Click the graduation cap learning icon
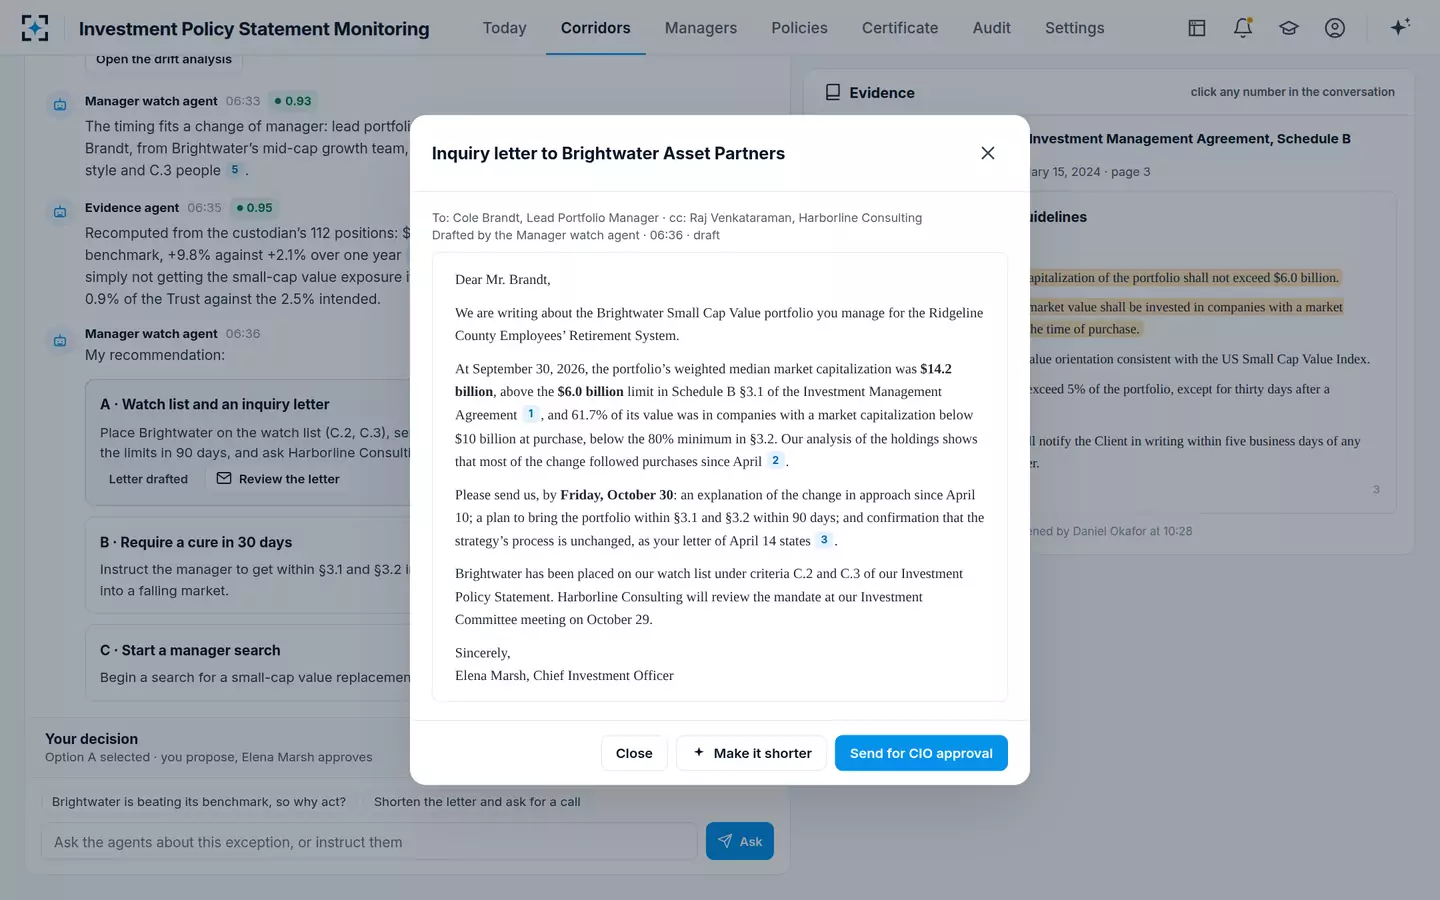The width and height of the screenshot is (1440, 900). pyautogui.click(x=1289, y=28)
